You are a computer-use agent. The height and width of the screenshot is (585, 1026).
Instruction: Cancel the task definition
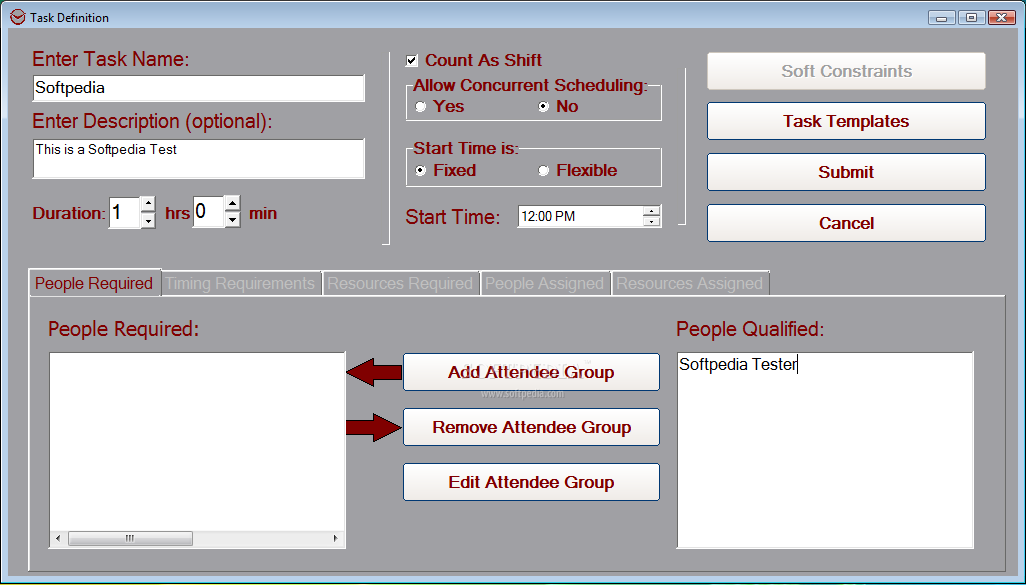[x=846, y=223]
